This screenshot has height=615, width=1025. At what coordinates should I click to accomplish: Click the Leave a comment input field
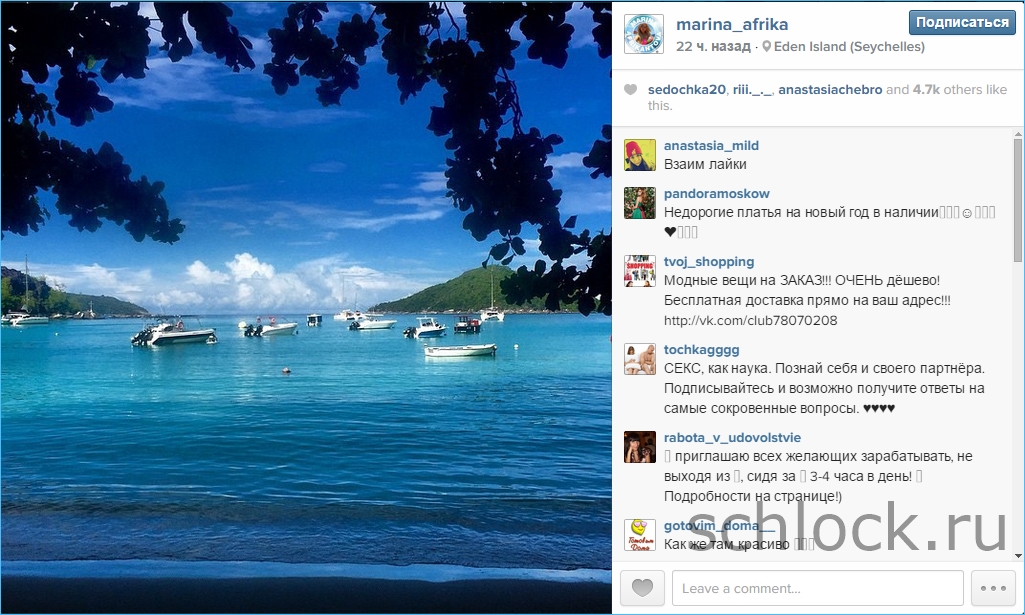click(818, 588)
